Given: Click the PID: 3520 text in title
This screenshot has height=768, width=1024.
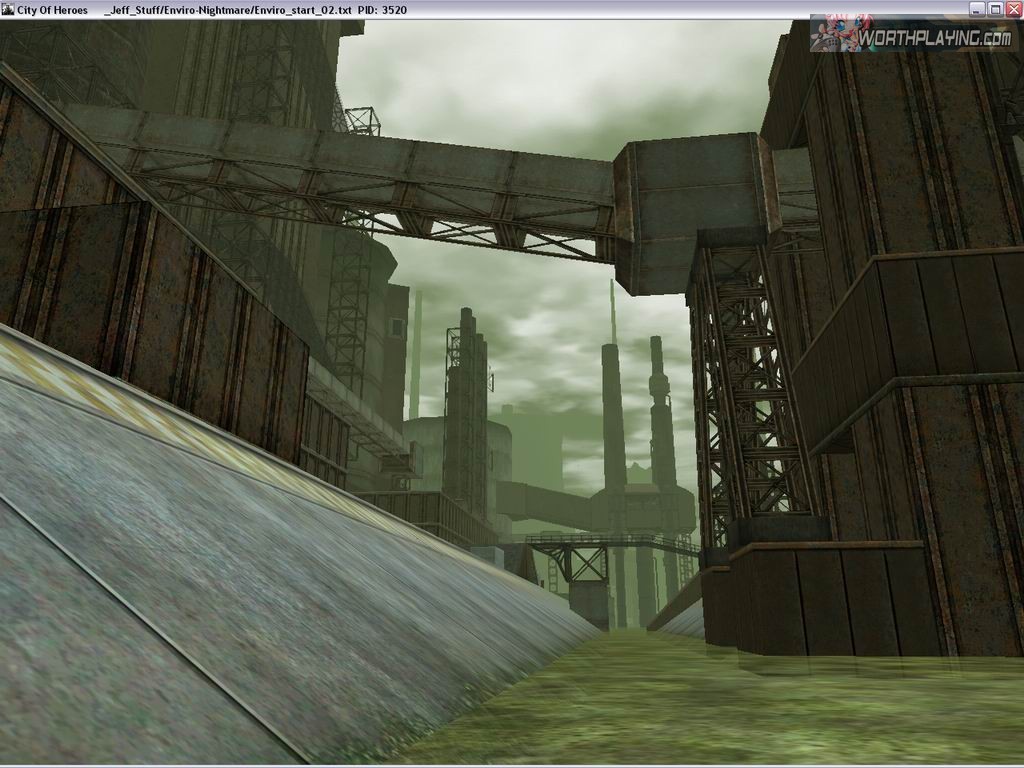Looking at the screenshot, I should (x=382, y=10).
